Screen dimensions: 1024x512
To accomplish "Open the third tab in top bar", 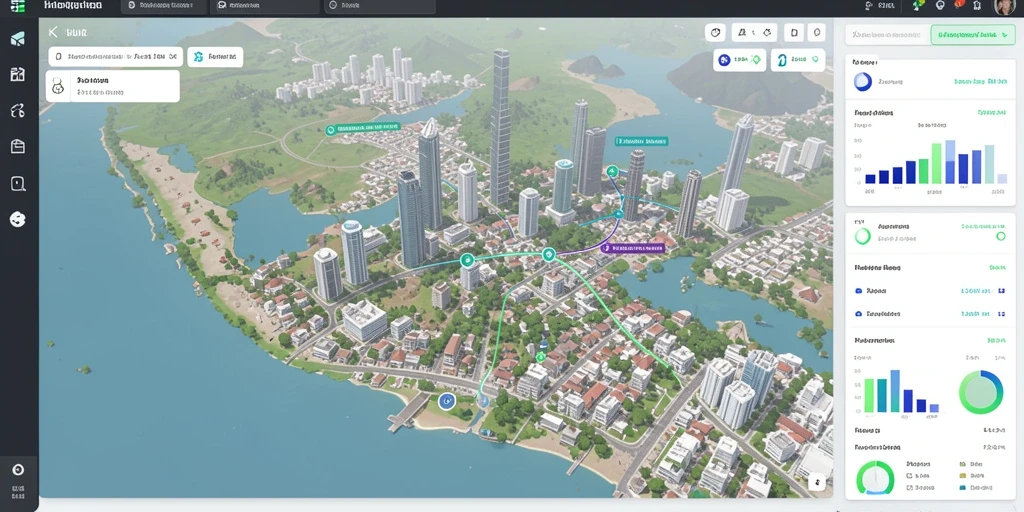I will coord(379,6).
